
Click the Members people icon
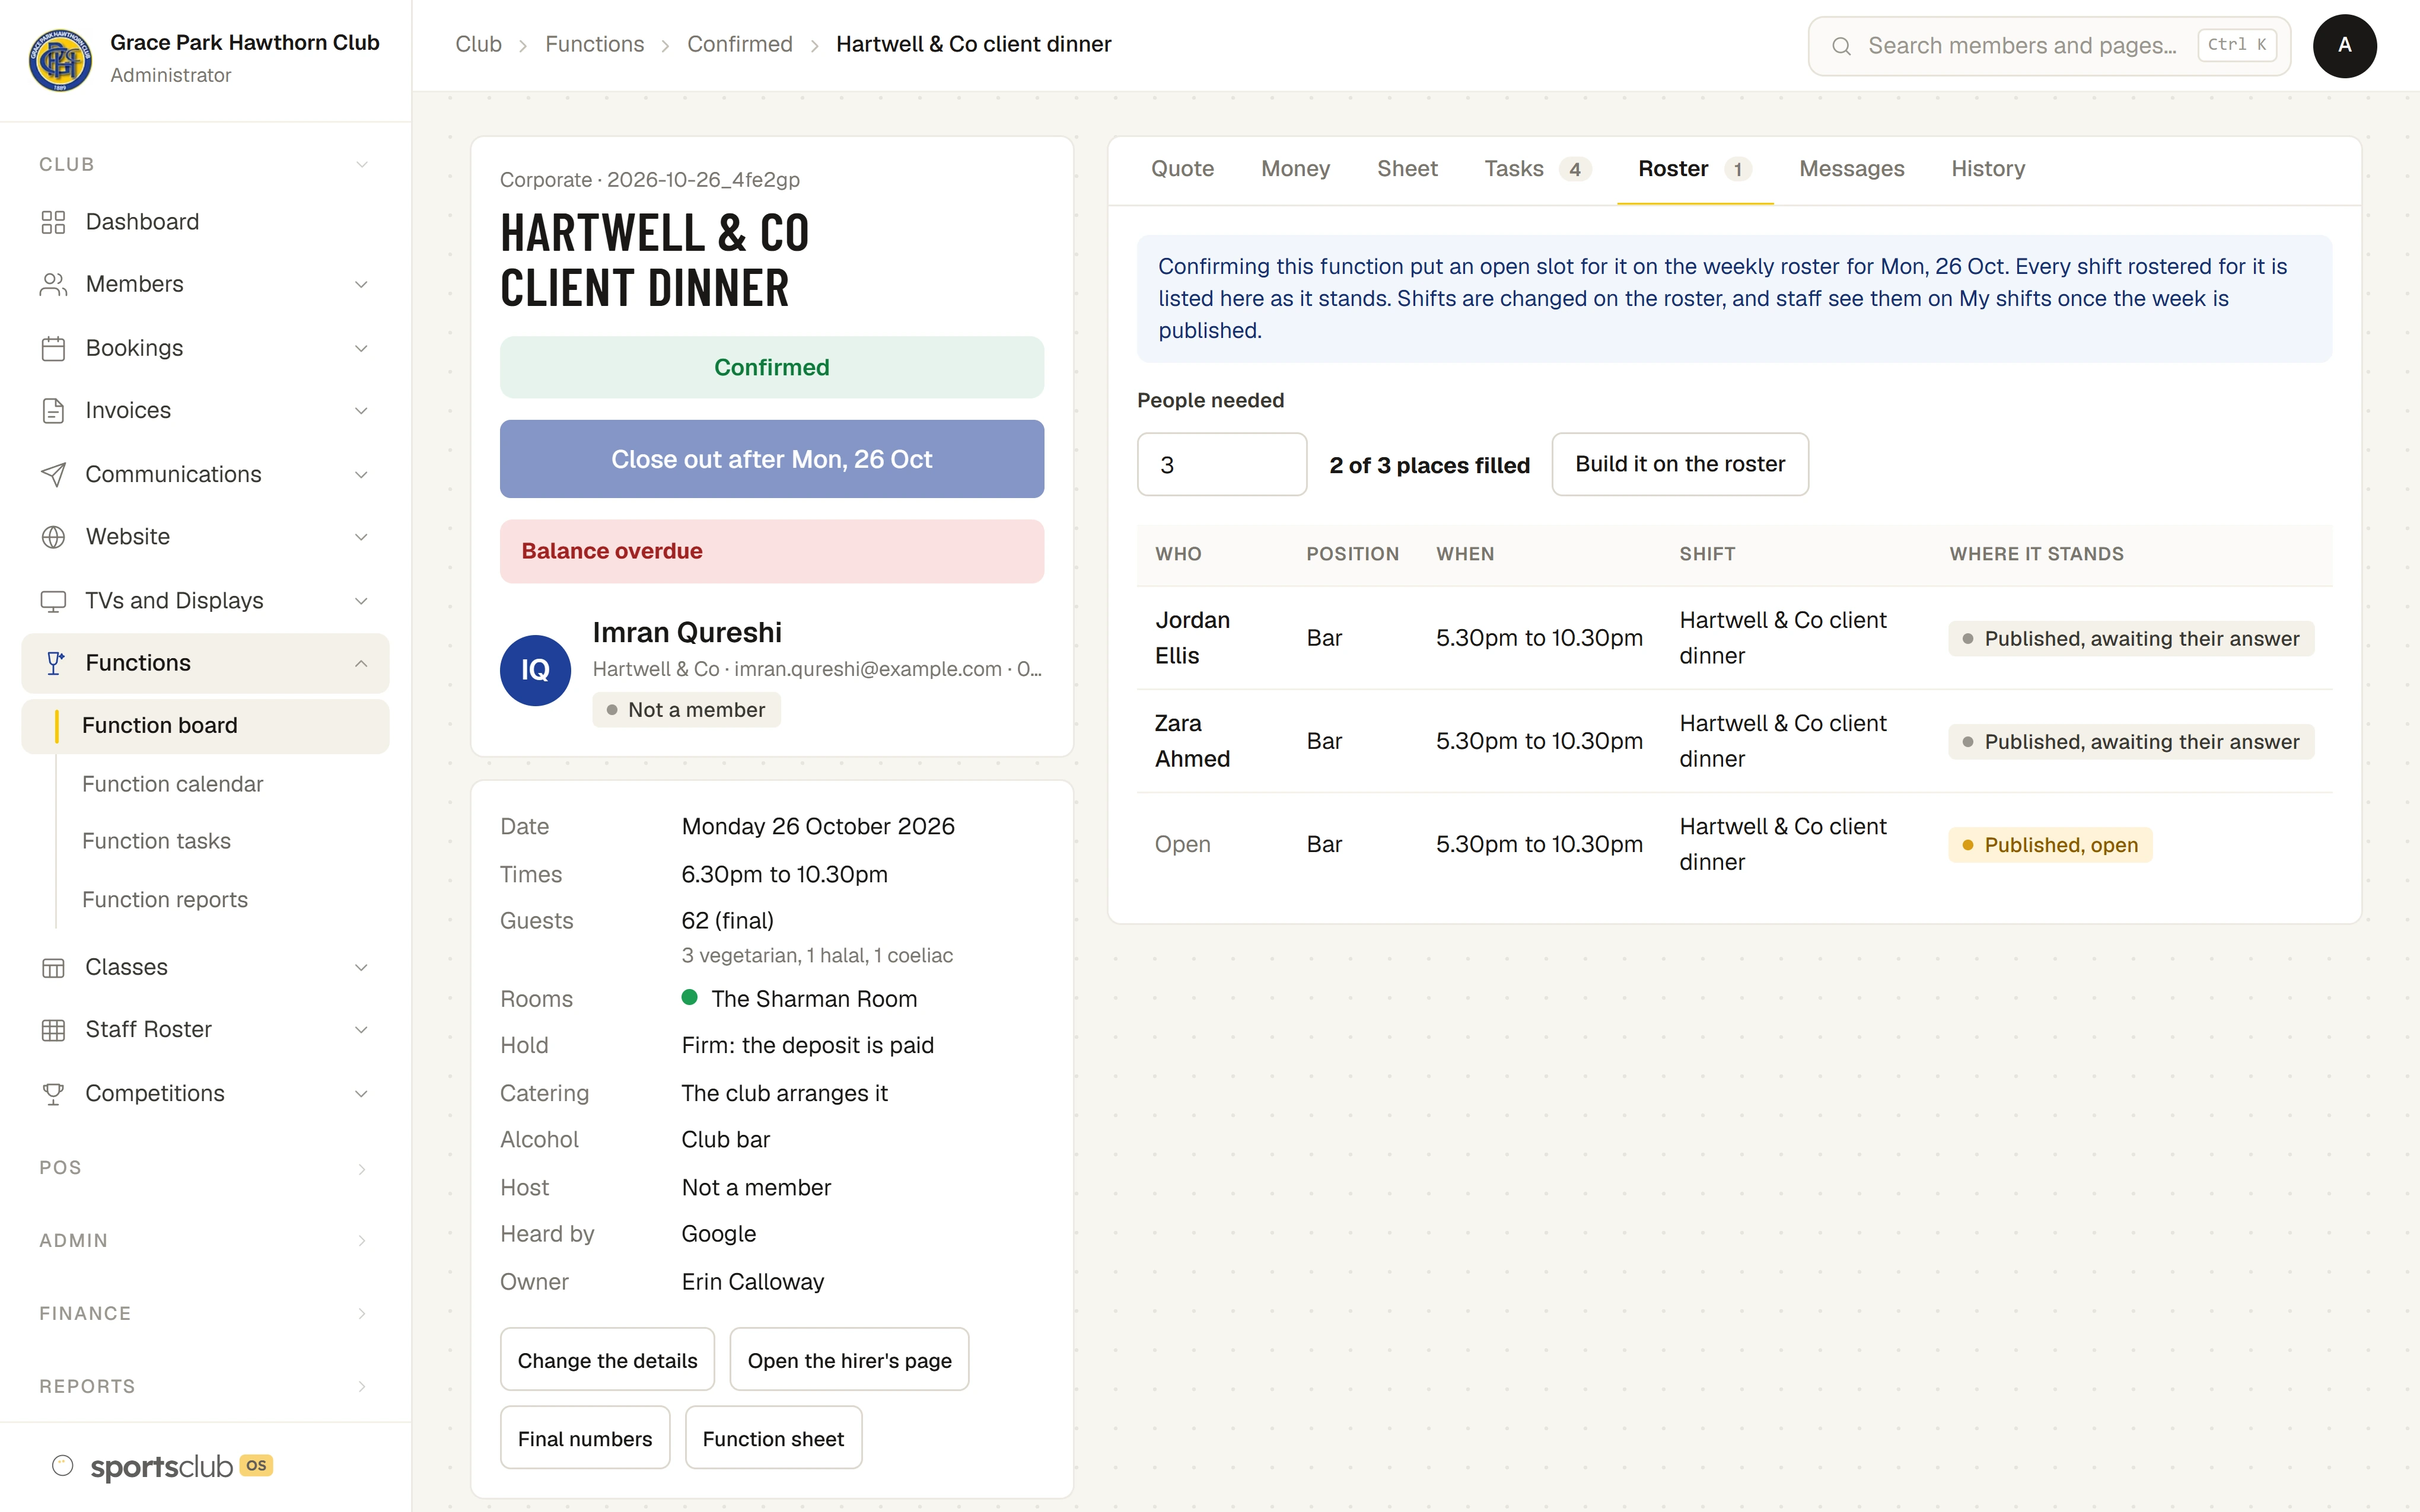pos(53,284)
